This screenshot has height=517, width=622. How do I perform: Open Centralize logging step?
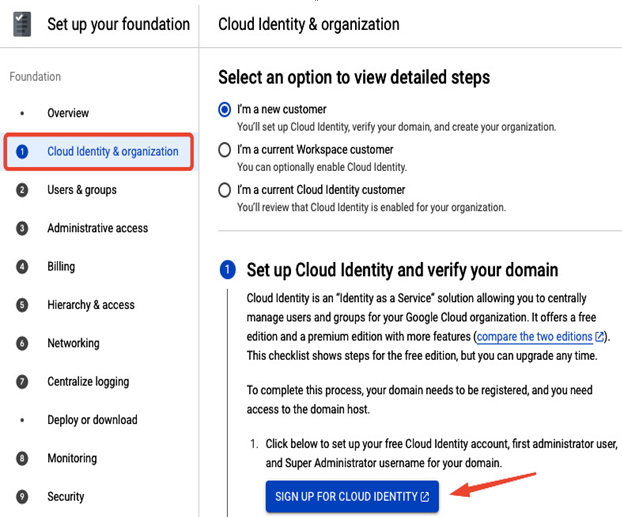(88, 382)
